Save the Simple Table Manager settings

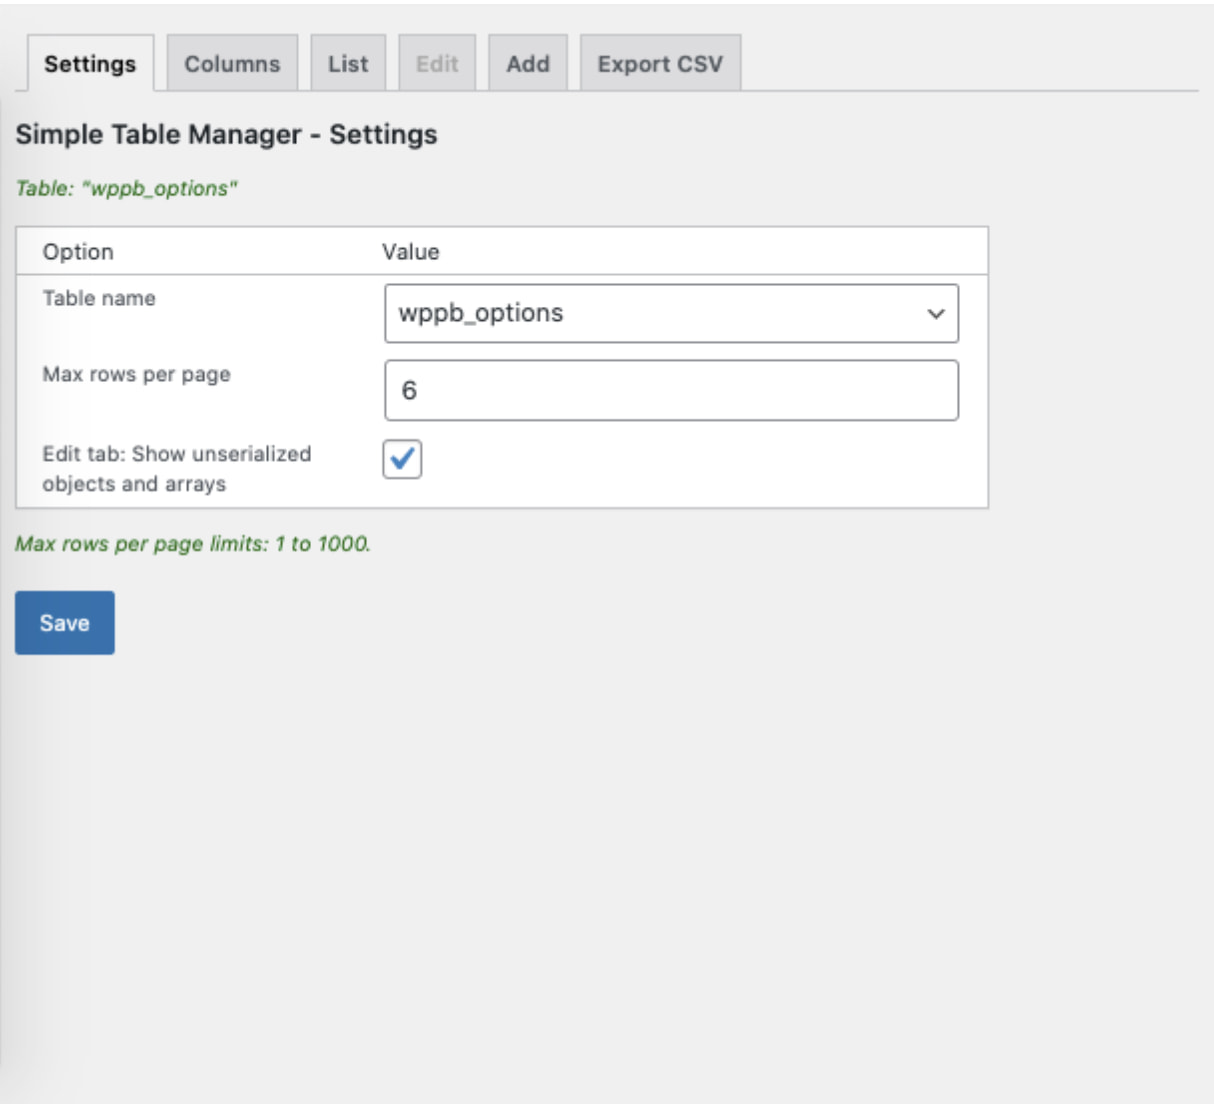pyautogui.click(x=64, y=620)
